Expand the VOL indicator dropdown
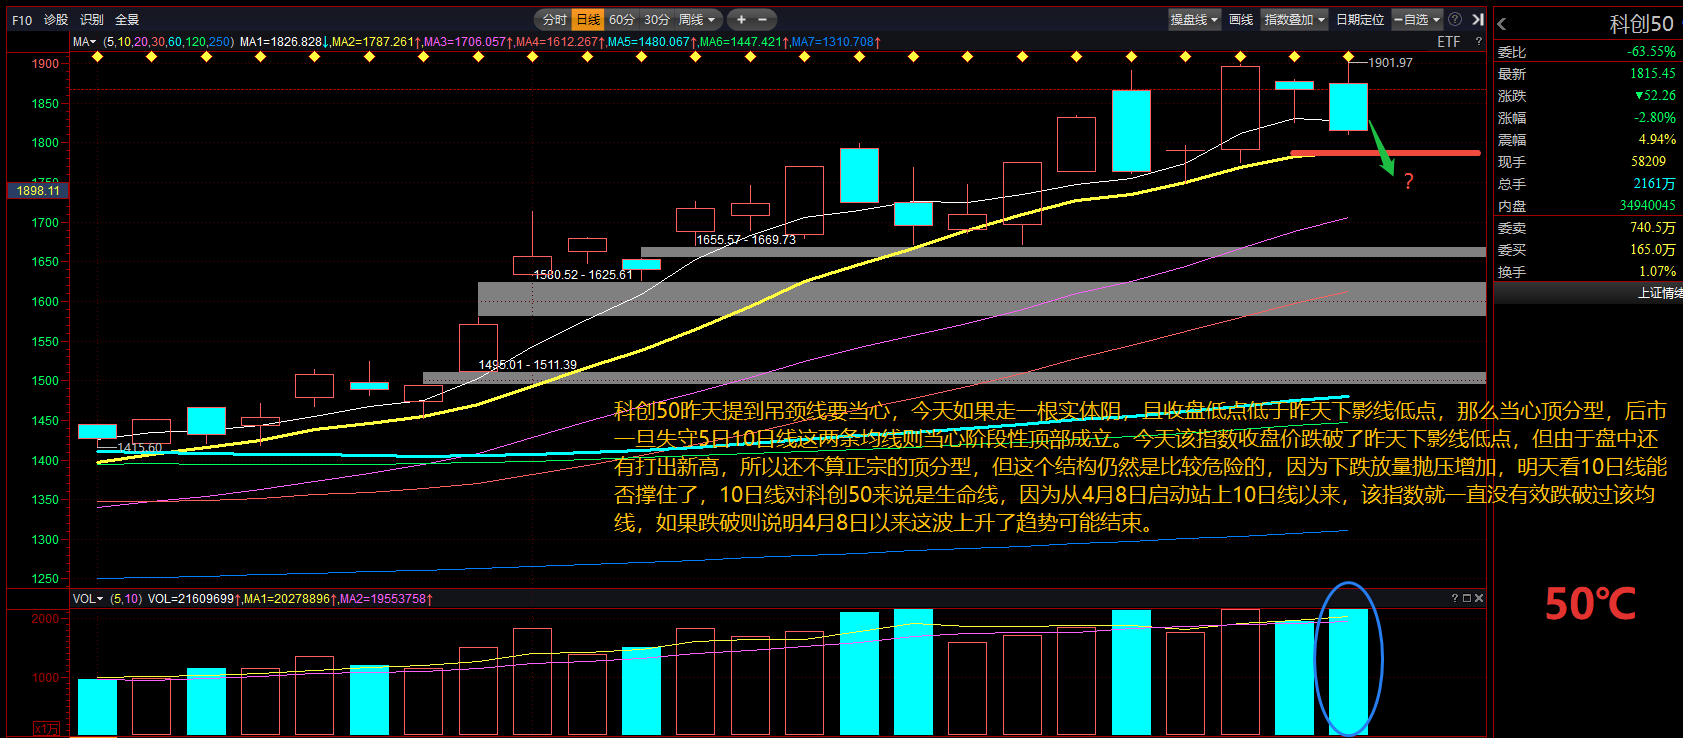The width and height of the screenshot is (1683, 738). click(x=88, y=599)
